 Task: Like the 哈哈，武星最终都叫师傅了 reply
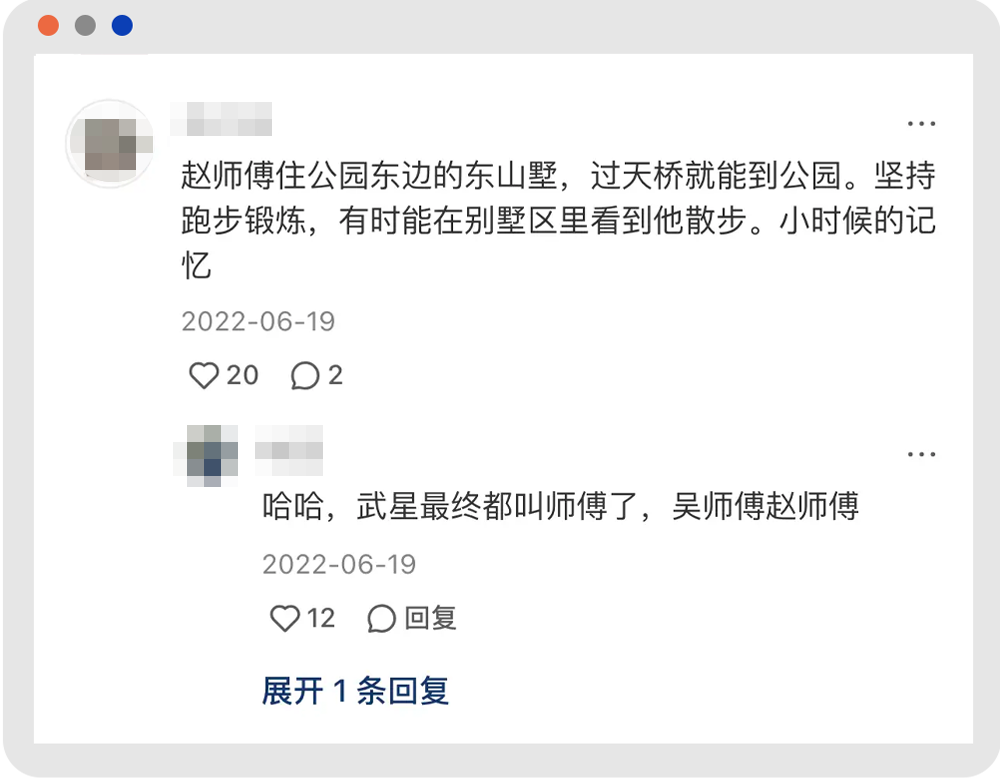pos(285,619)
